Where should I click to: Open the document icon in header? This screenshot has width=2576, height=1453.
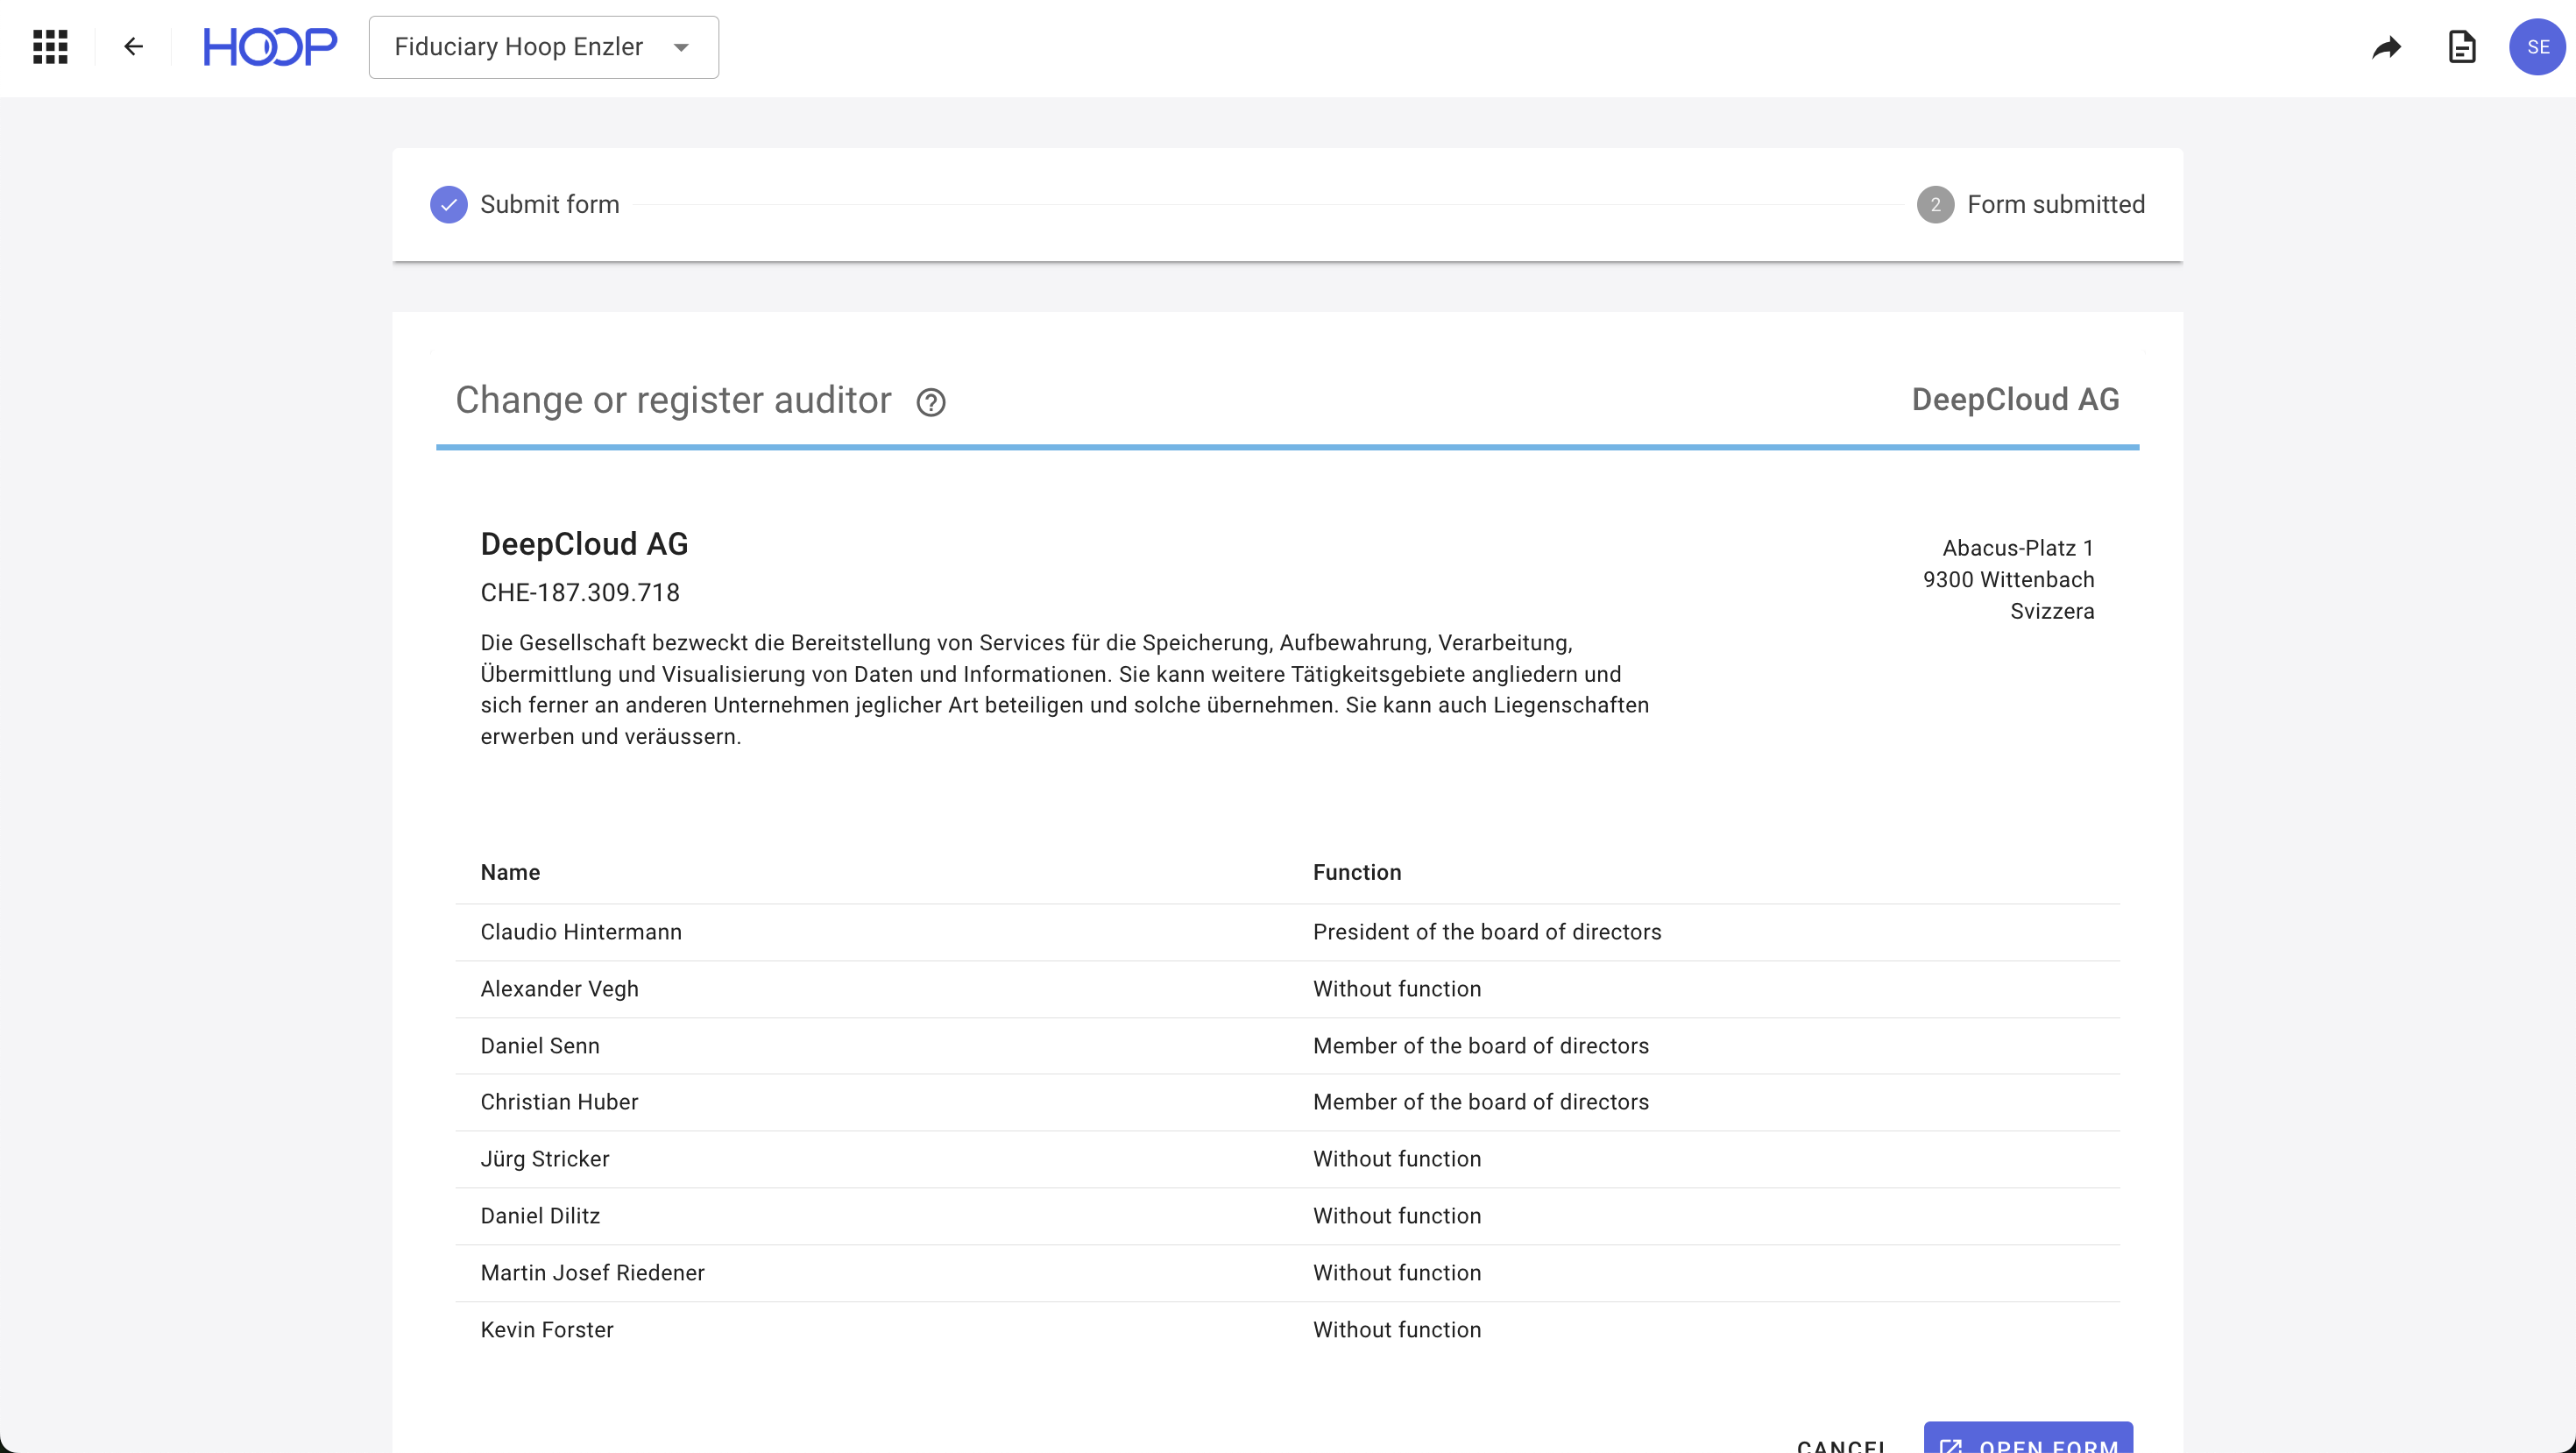(x=2461, y=47)
